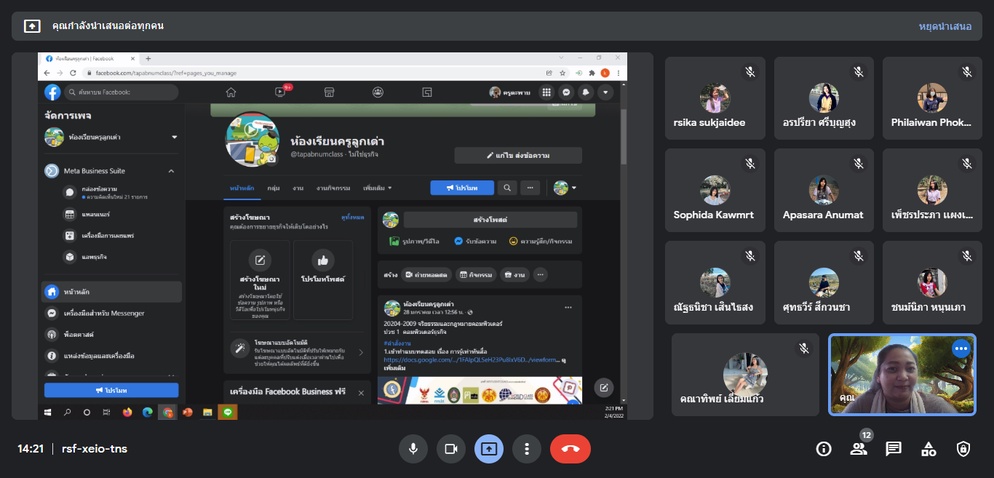Click Philaiwan Phok participant tile
The width and height of the screenshot is (994, 478).
932,98
